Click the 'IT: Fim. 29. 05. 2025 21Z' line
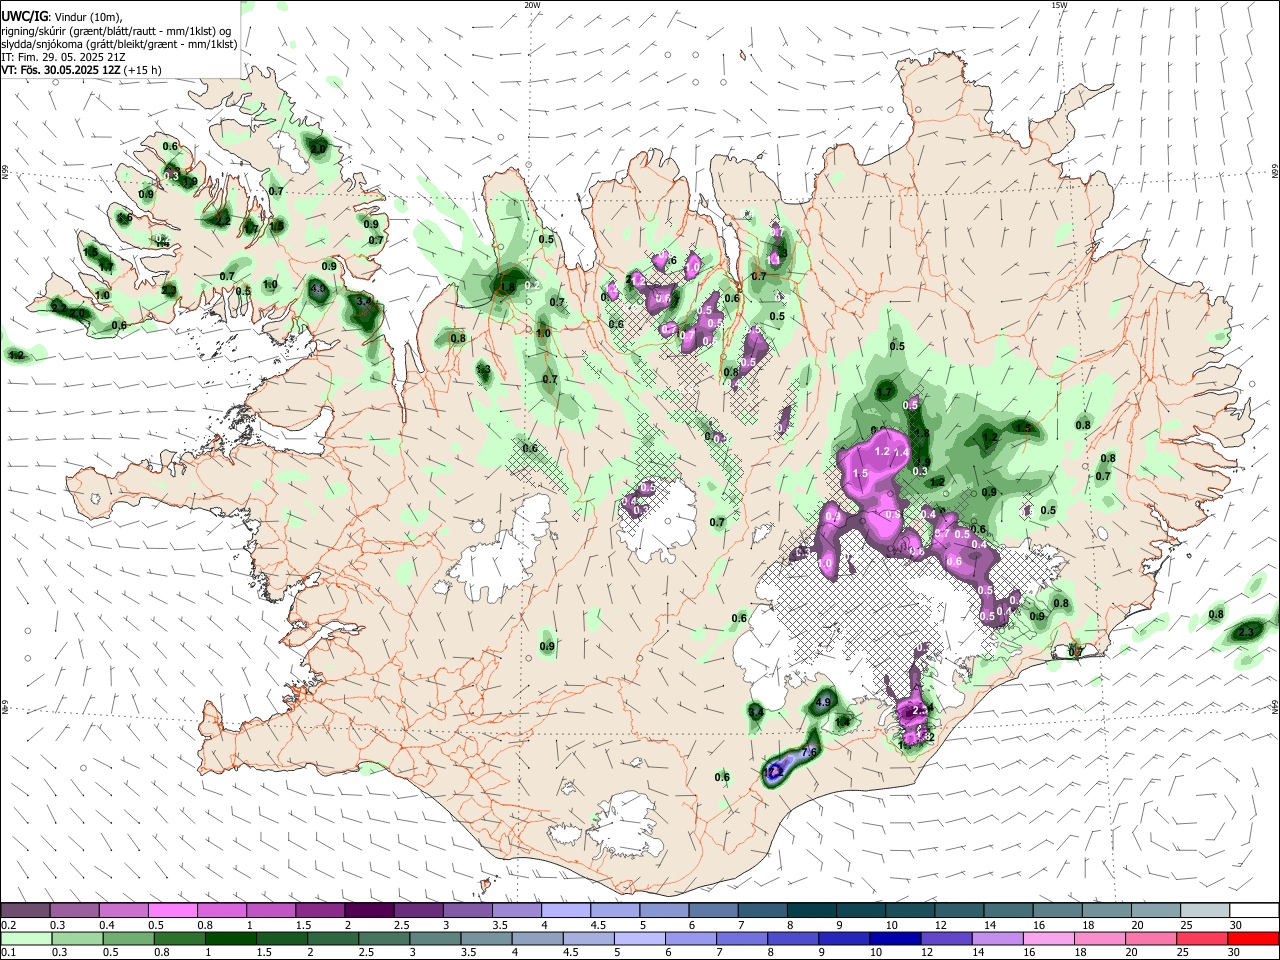Viewport: 1280px width, 960px height. point(62,58)
